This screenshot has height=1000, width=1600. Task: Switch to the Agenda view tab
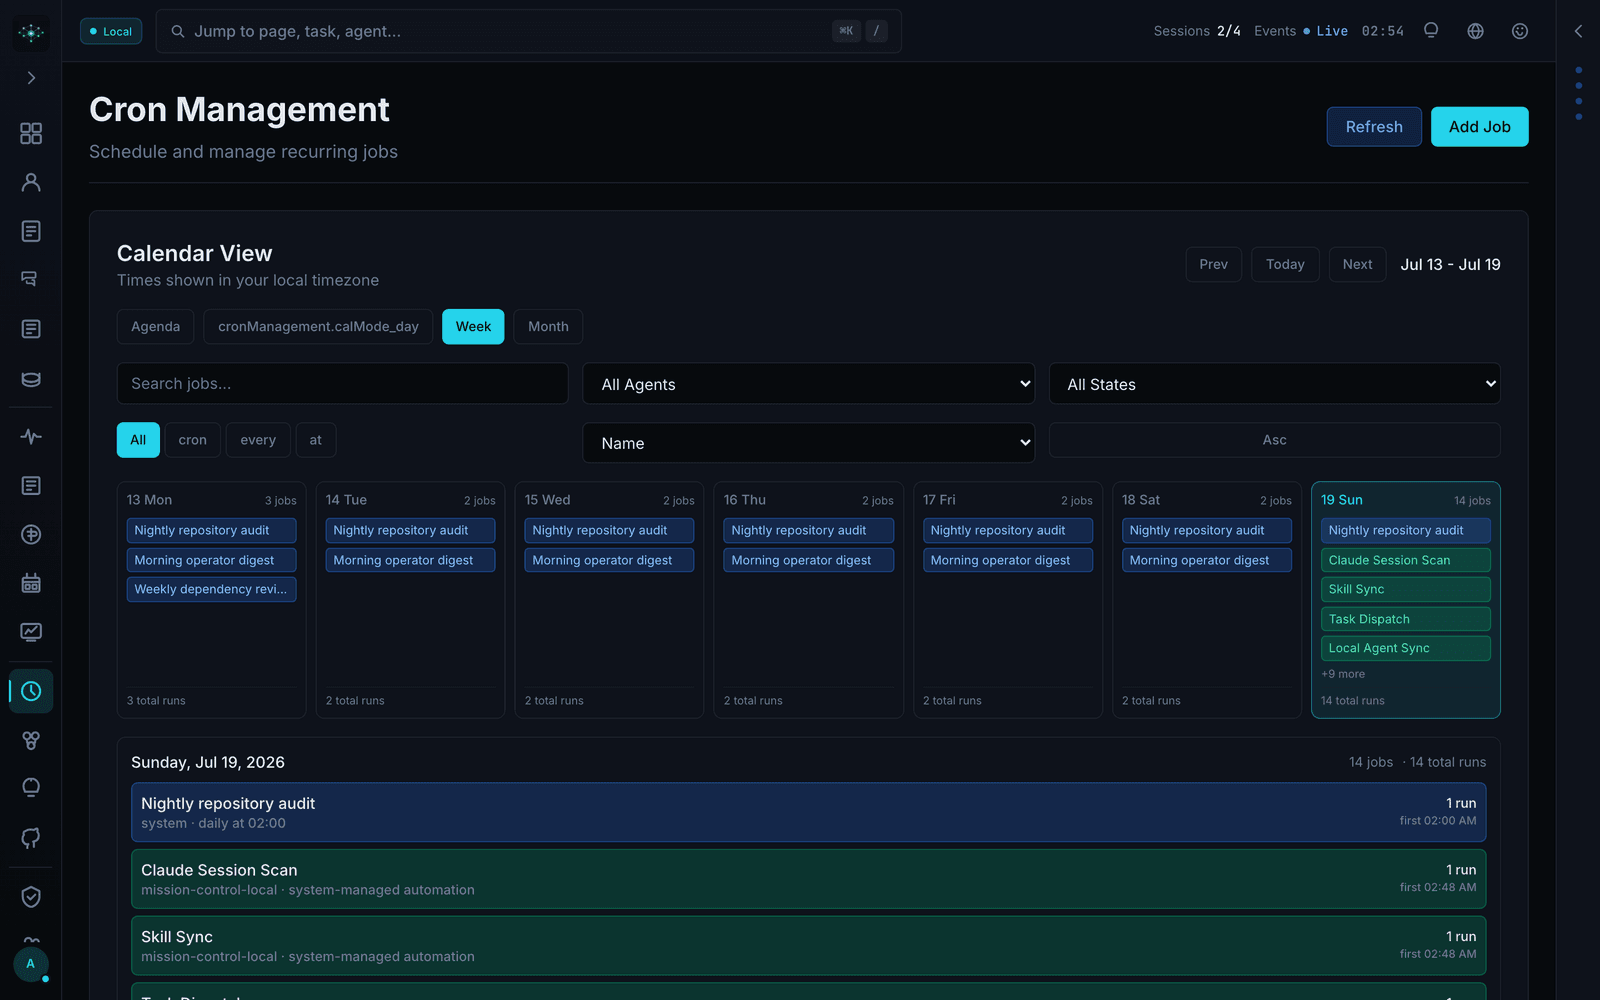[x=156, y=327]
